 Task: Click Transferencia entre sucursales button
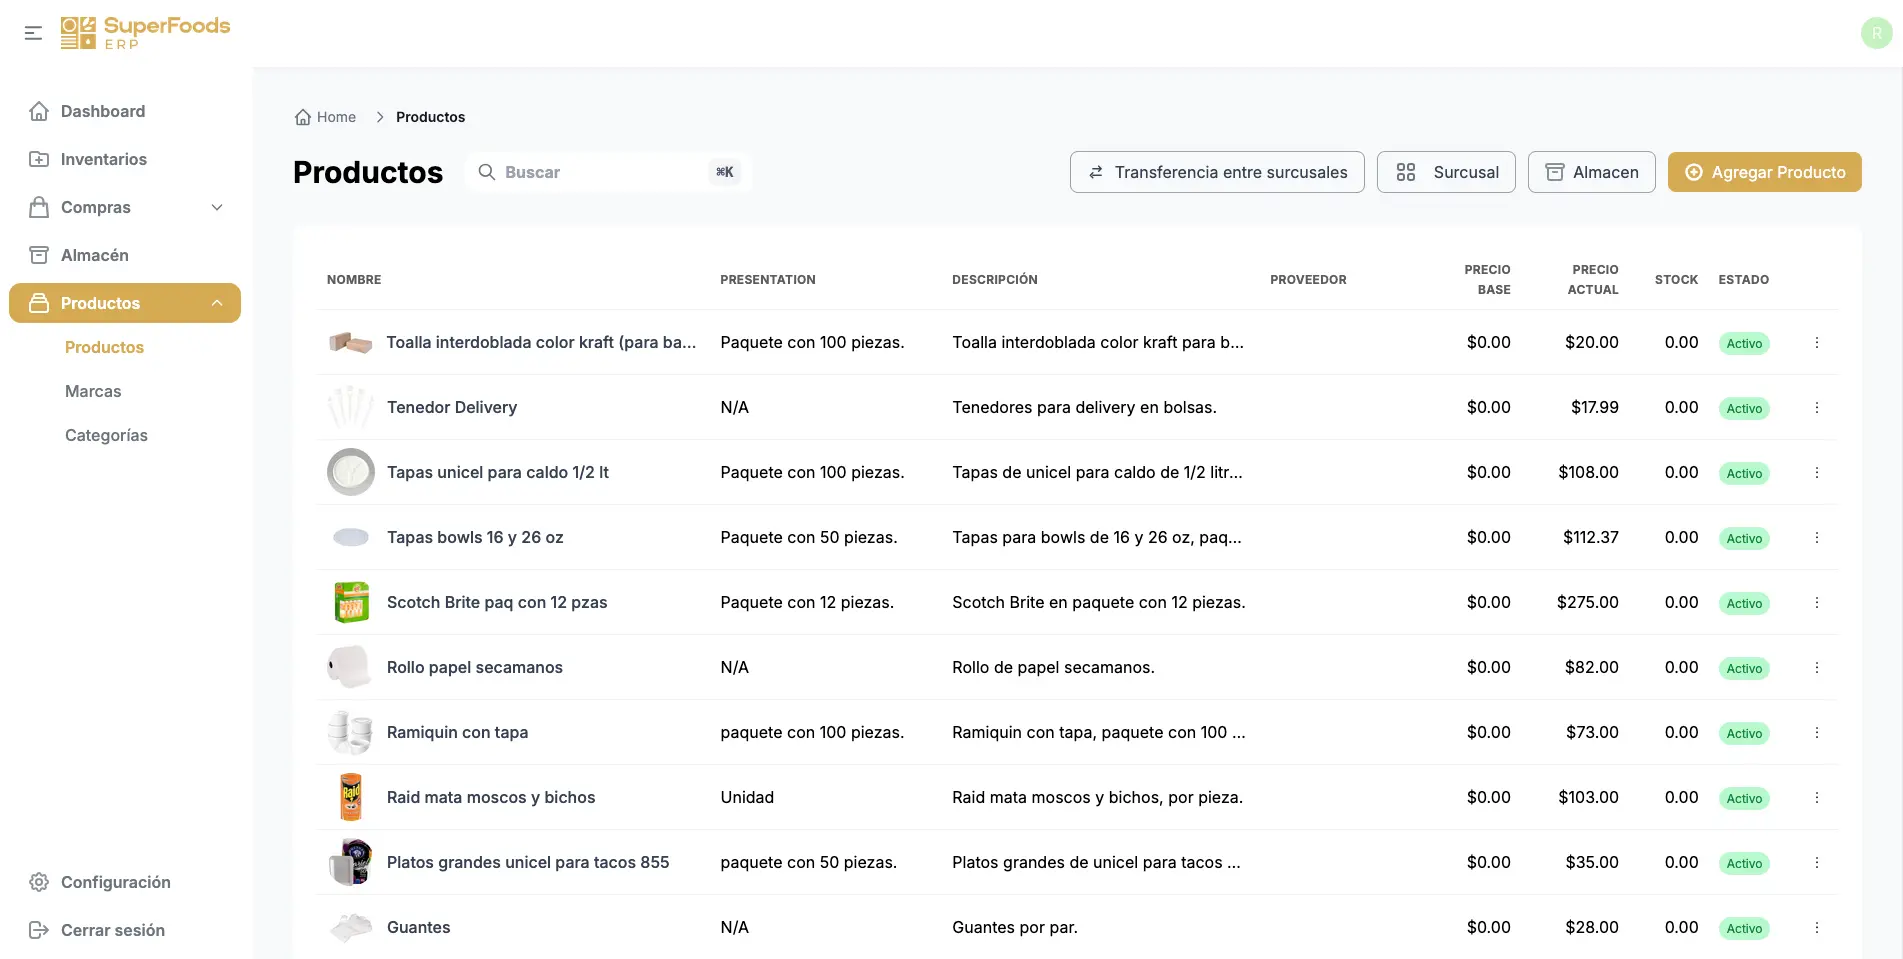click(x=1216, y=172)
